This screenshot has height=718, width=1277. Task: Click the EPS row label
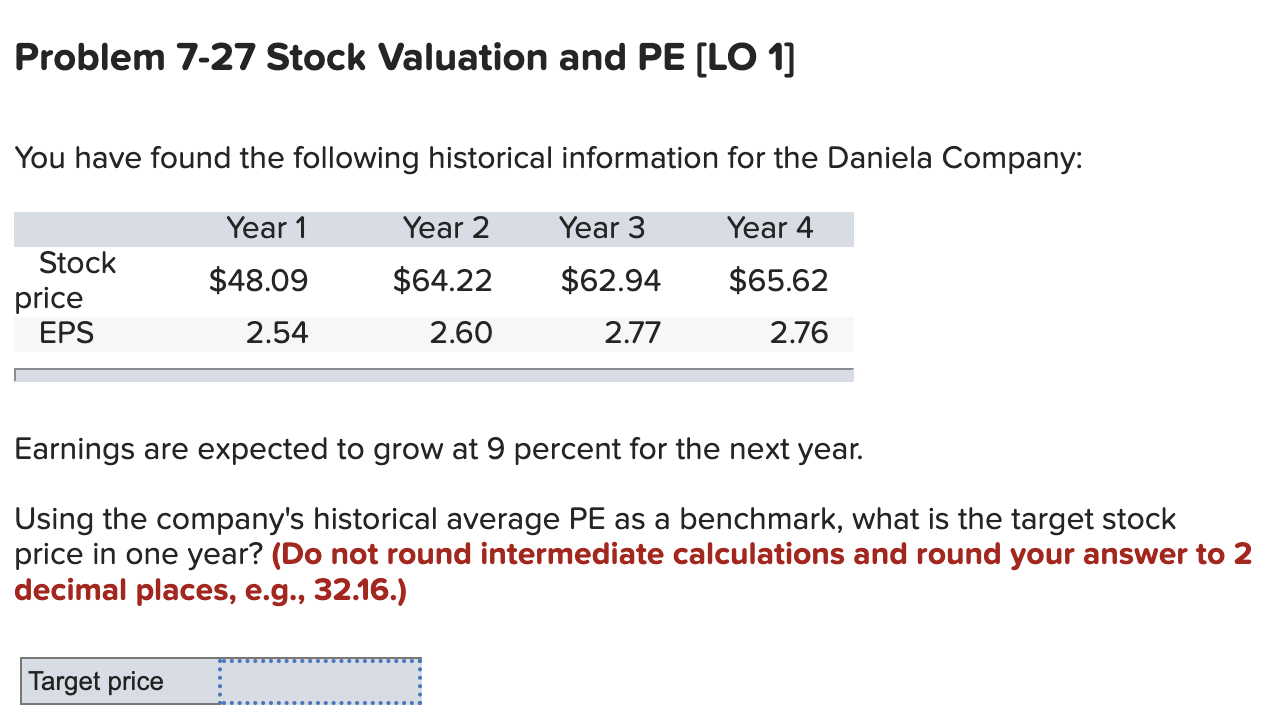[66, 333]
